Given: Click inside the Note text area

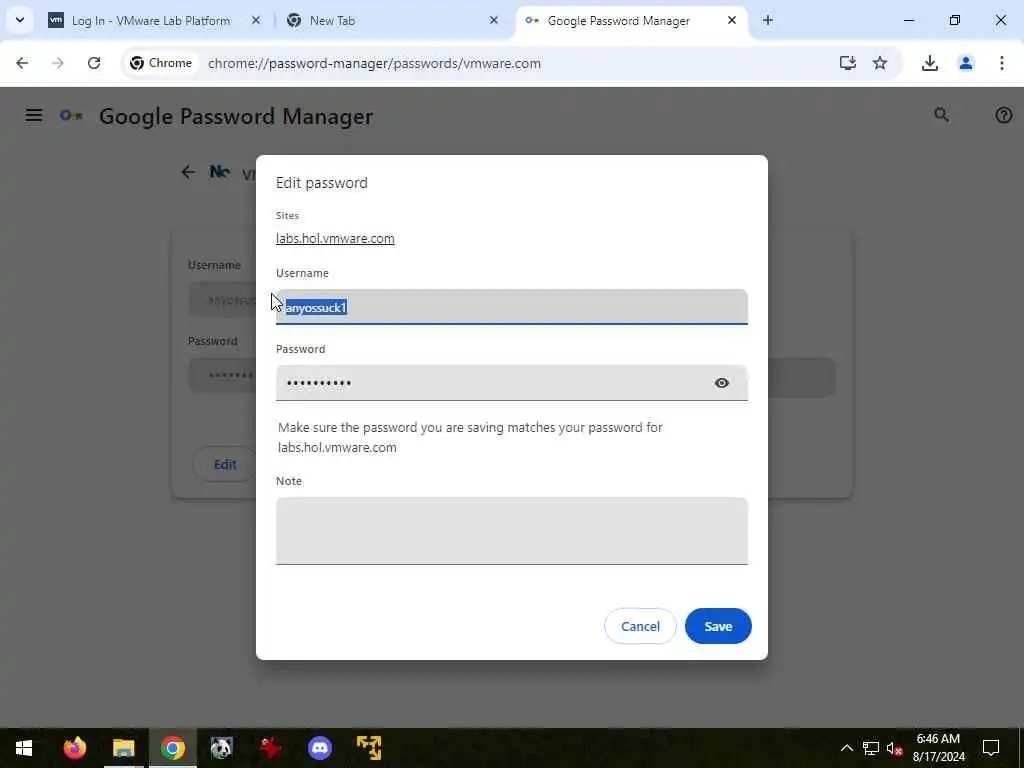Looking at the screenshot, I should click(x=511, y=531).
